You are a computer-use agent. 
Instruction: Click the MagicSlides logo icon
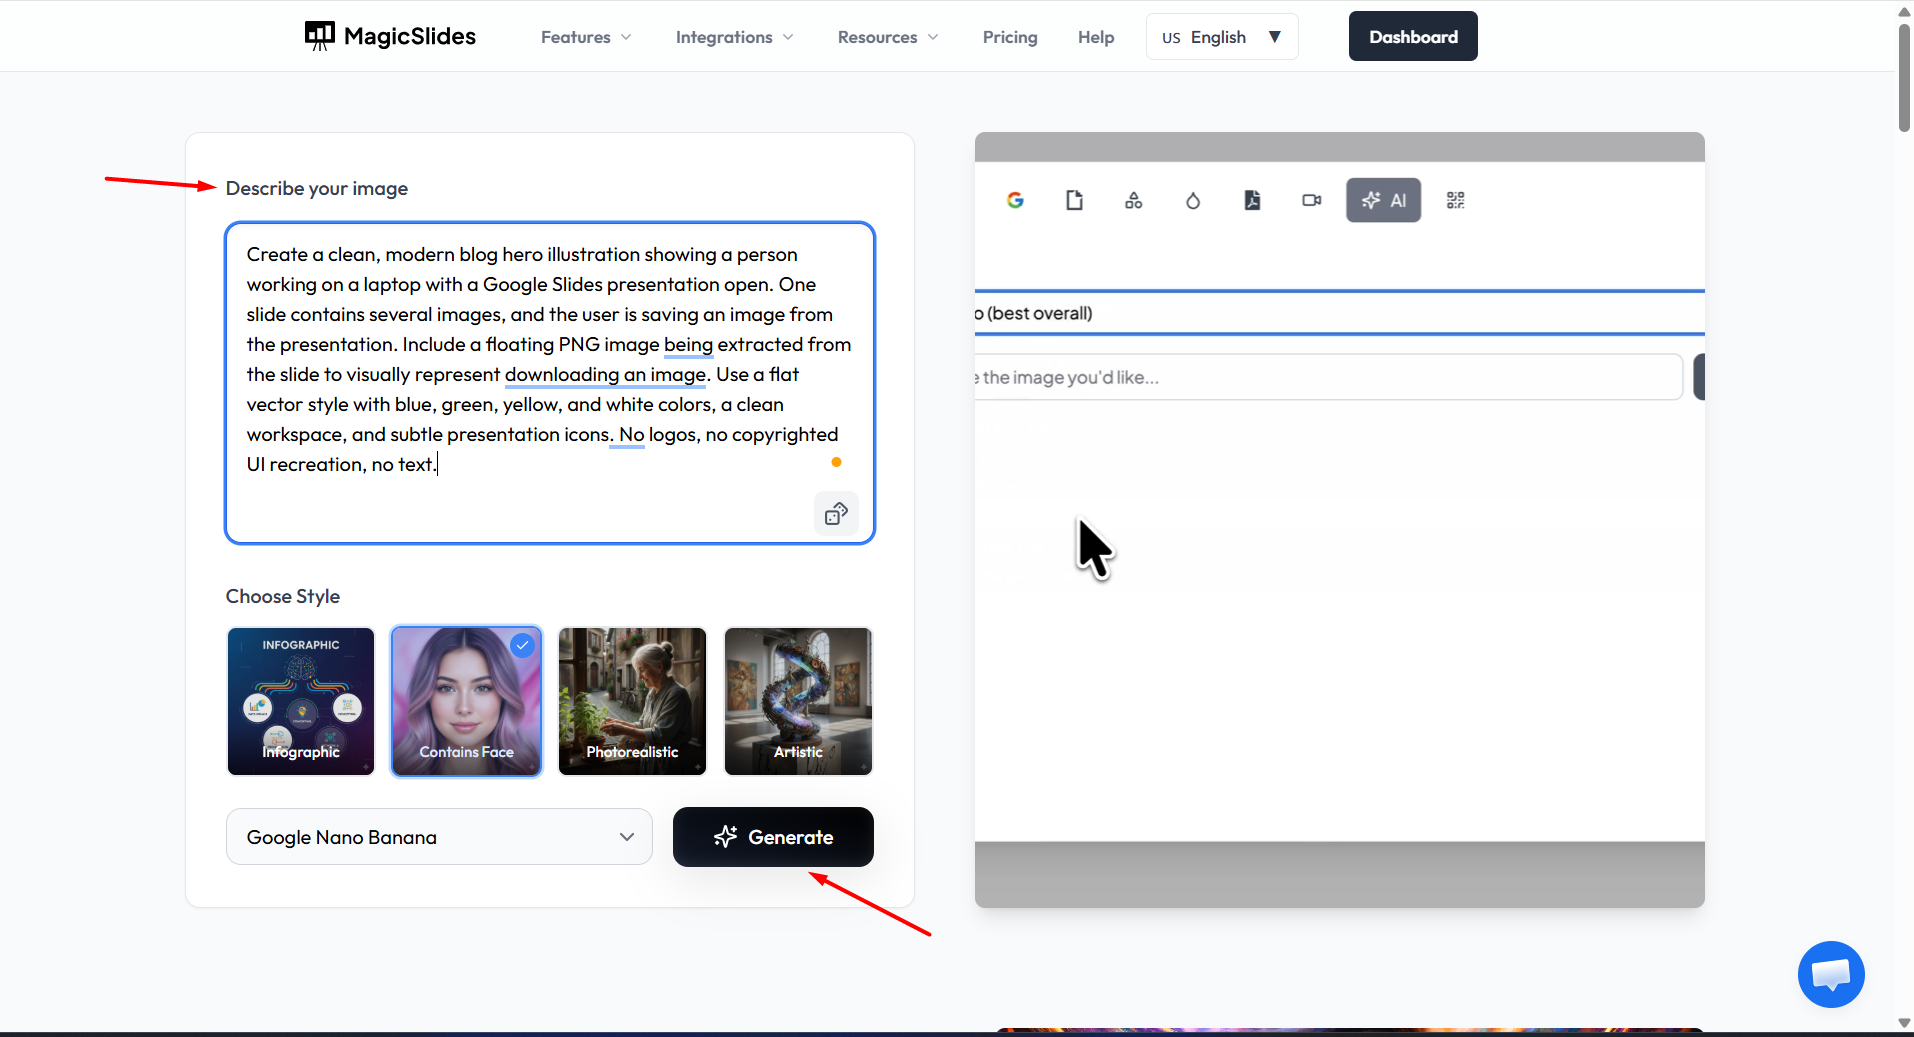(320, 36)
